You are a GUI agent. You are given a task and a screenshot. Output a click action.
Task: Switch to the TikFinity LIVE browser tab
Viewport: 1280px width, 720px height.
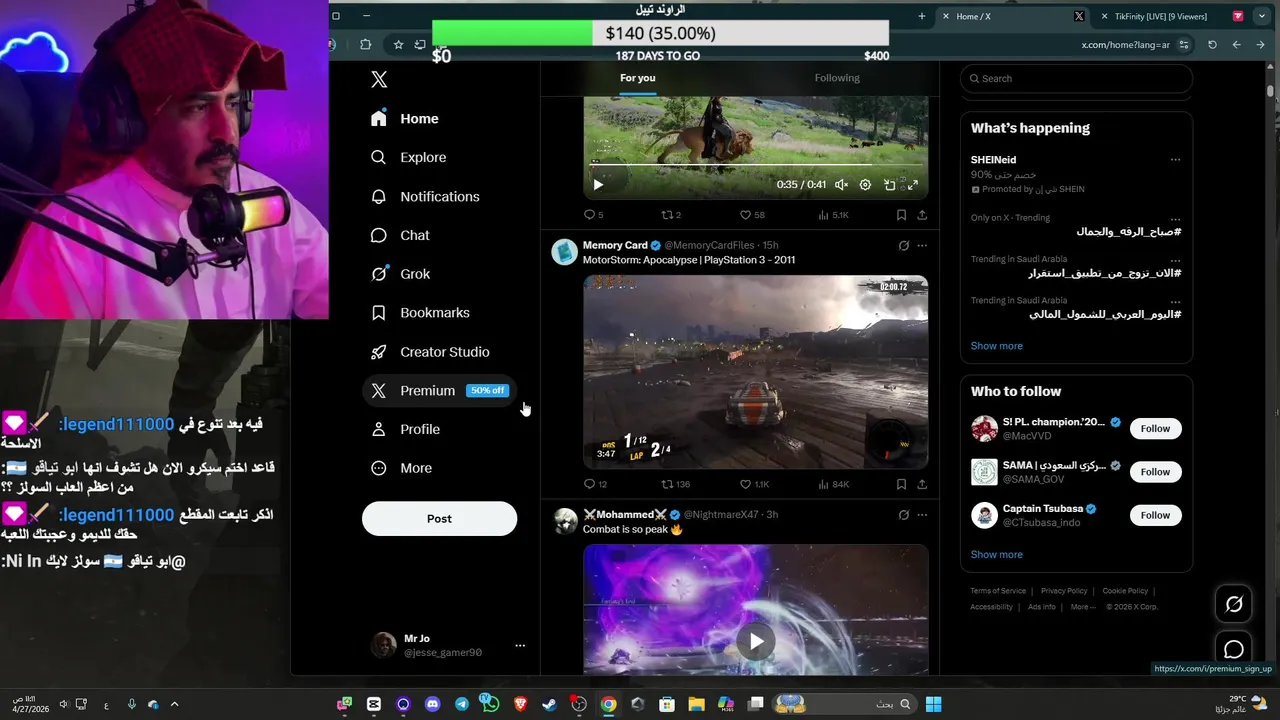pyautogui.click(x=1160, y=16)
